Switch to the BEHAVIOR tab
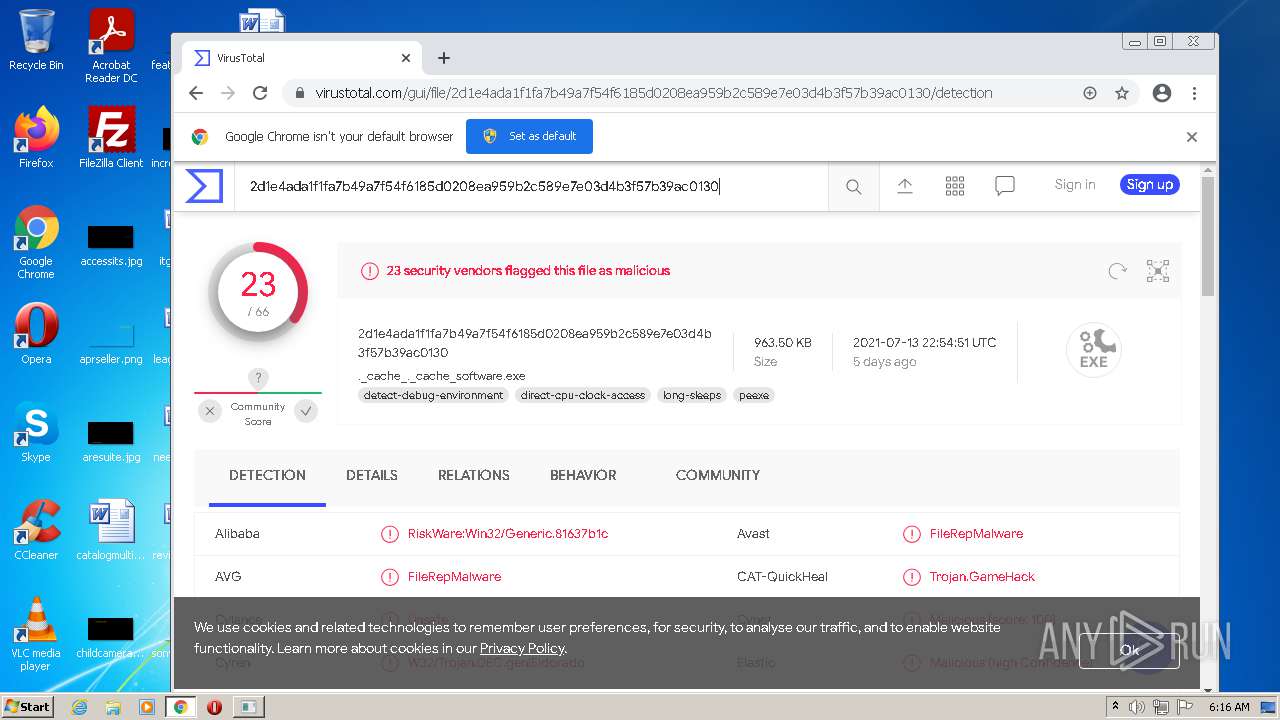 (583, 475)
